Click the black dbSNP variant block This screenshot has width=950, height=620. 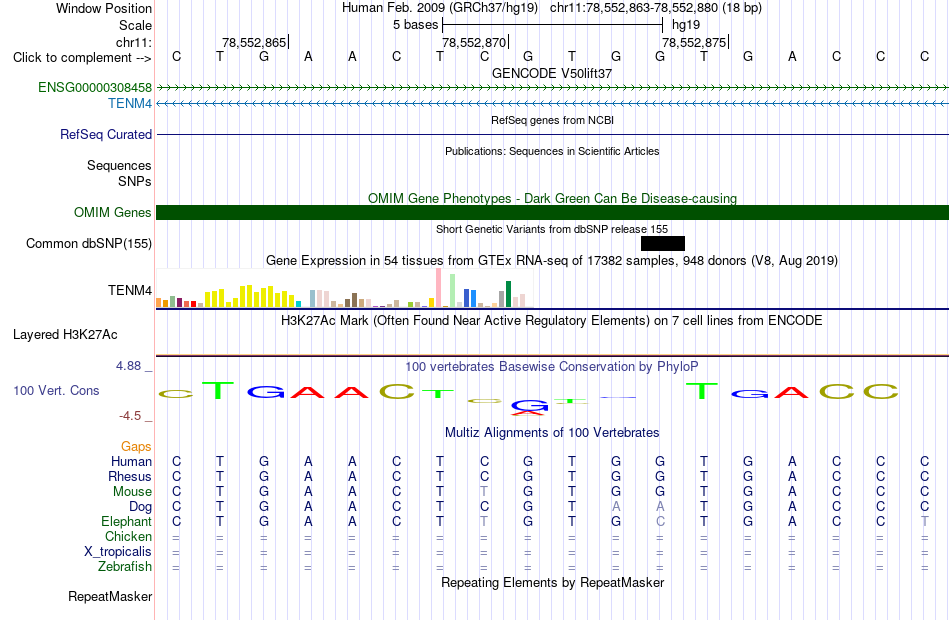[x=663, y=244]
